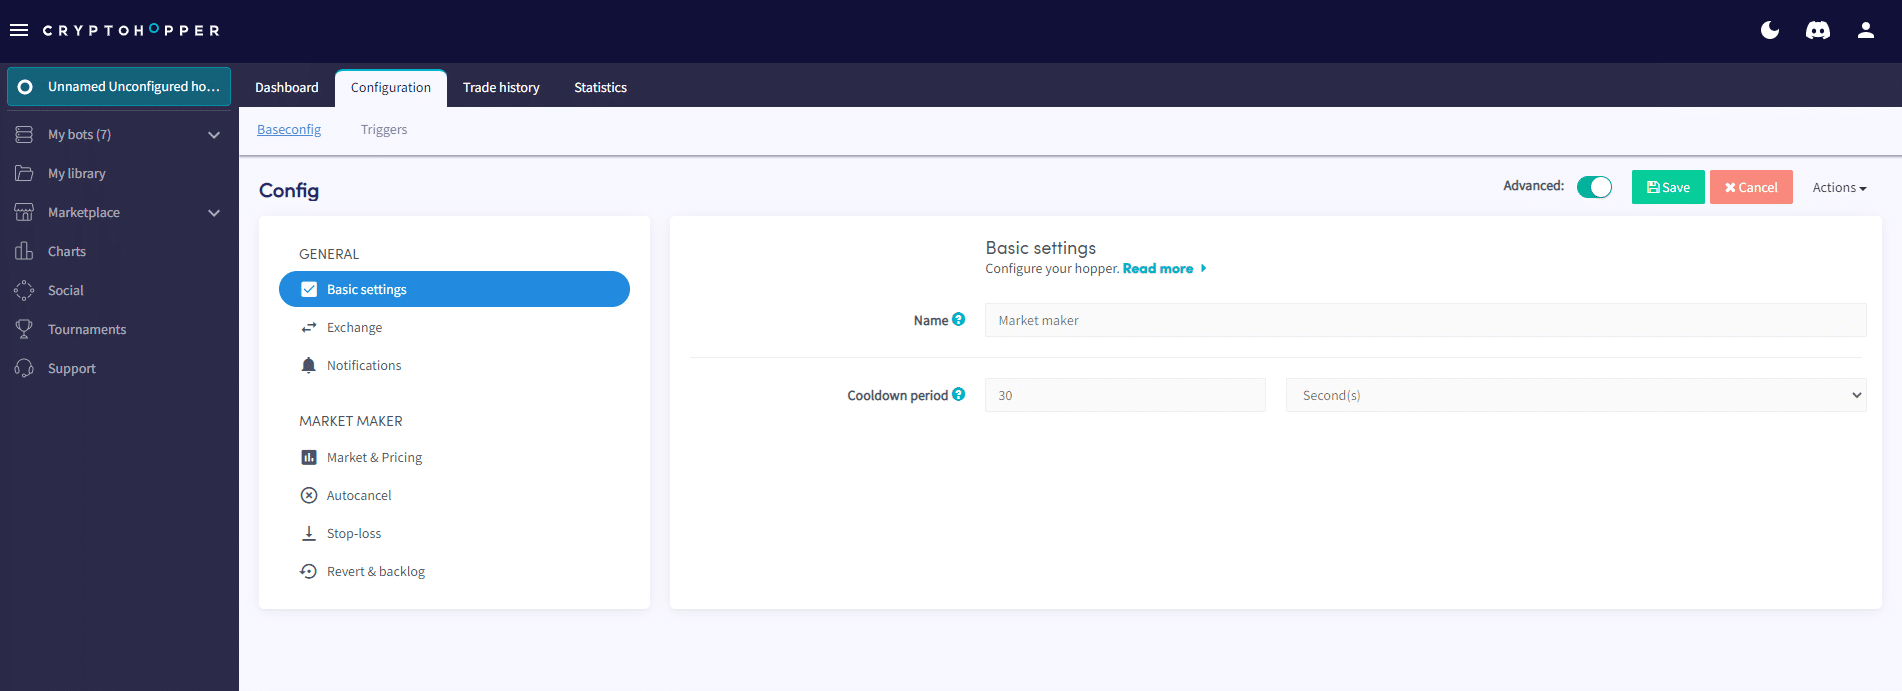This screenshot has height=691, width=1902.
Task: Click the Cancel button
Action: click(1751, 187)
